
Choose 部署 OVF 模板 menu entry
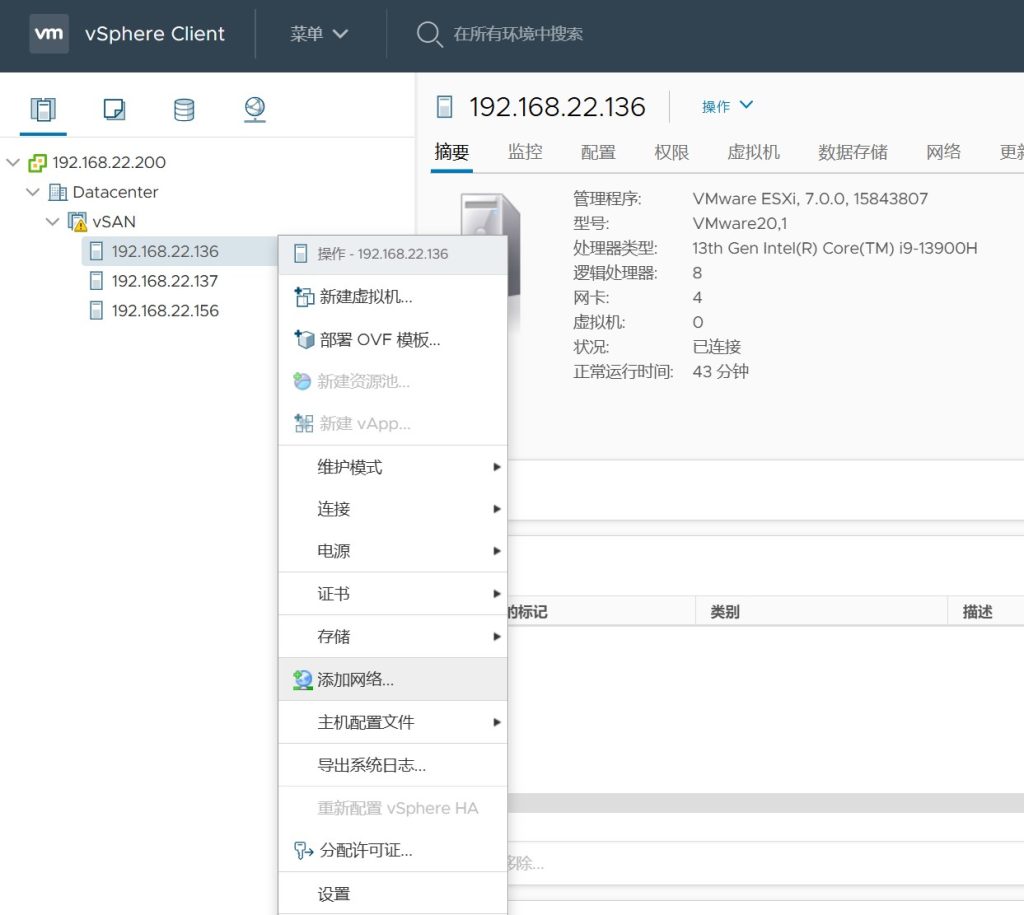pos(392,340)
